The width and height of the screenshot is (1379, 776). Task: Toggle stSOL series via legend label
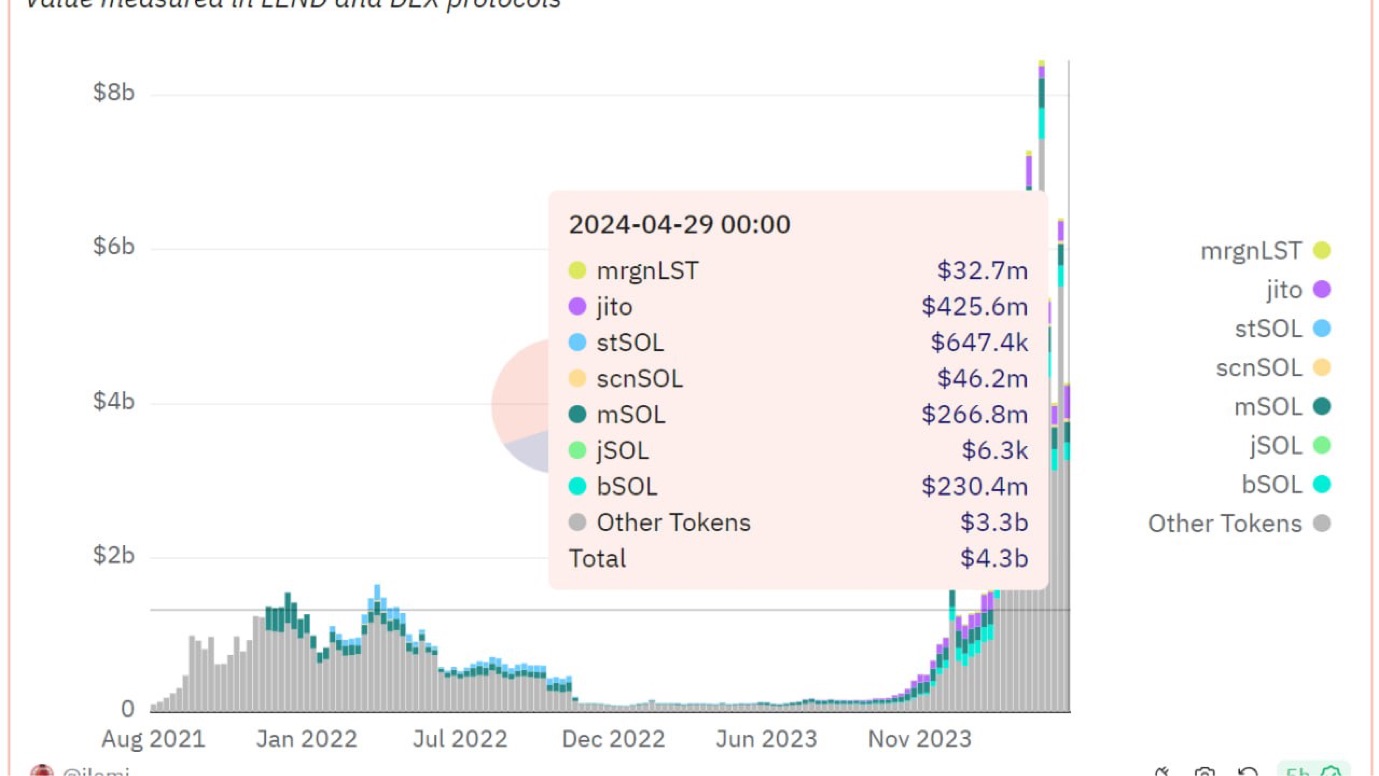(x=1268, y=328)
